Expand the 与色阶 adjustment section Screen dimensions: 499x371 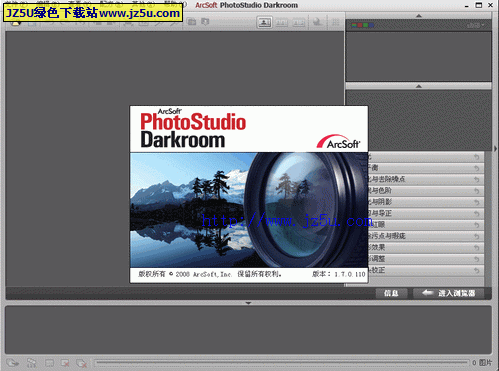[426, 190]
